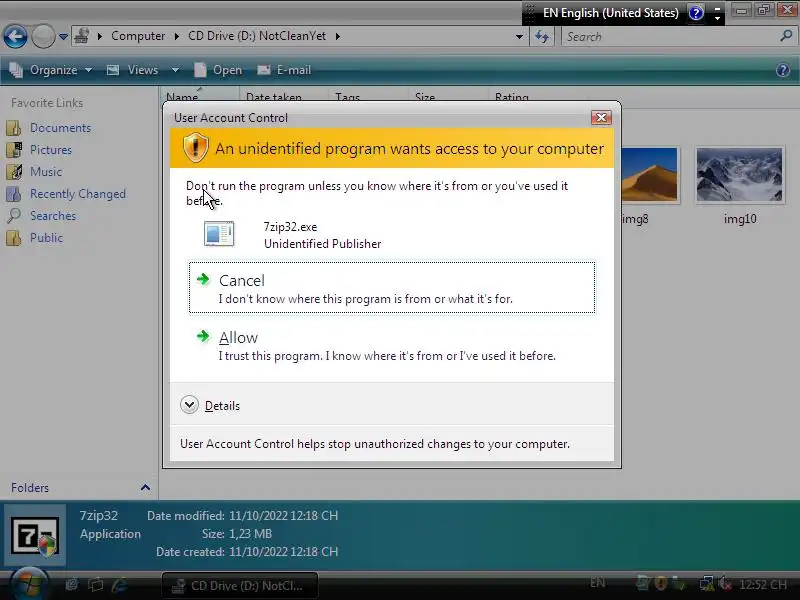
Task: Expand the Views dropdown arrow
Action: [175, 70]
